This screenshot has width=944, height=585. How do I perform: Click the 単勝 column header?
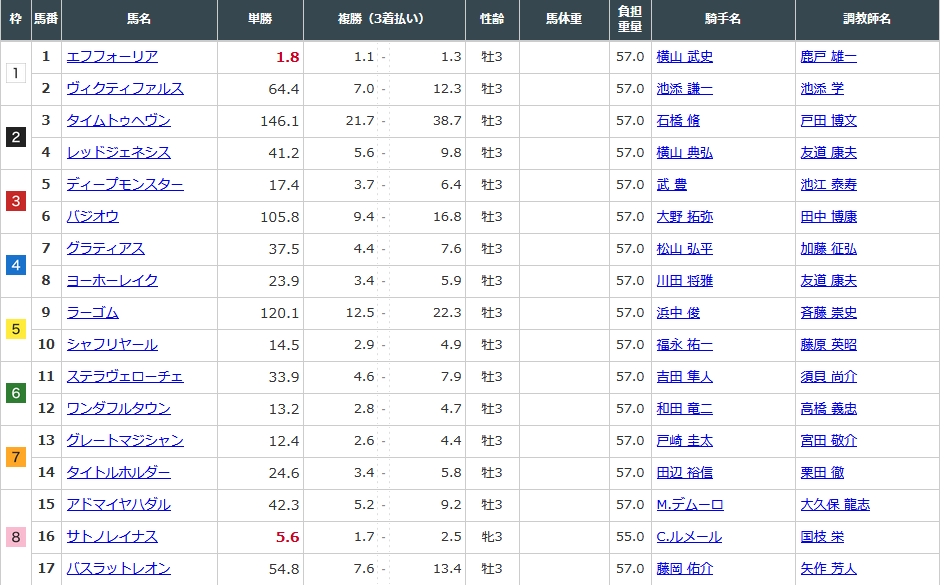point(260,19)
